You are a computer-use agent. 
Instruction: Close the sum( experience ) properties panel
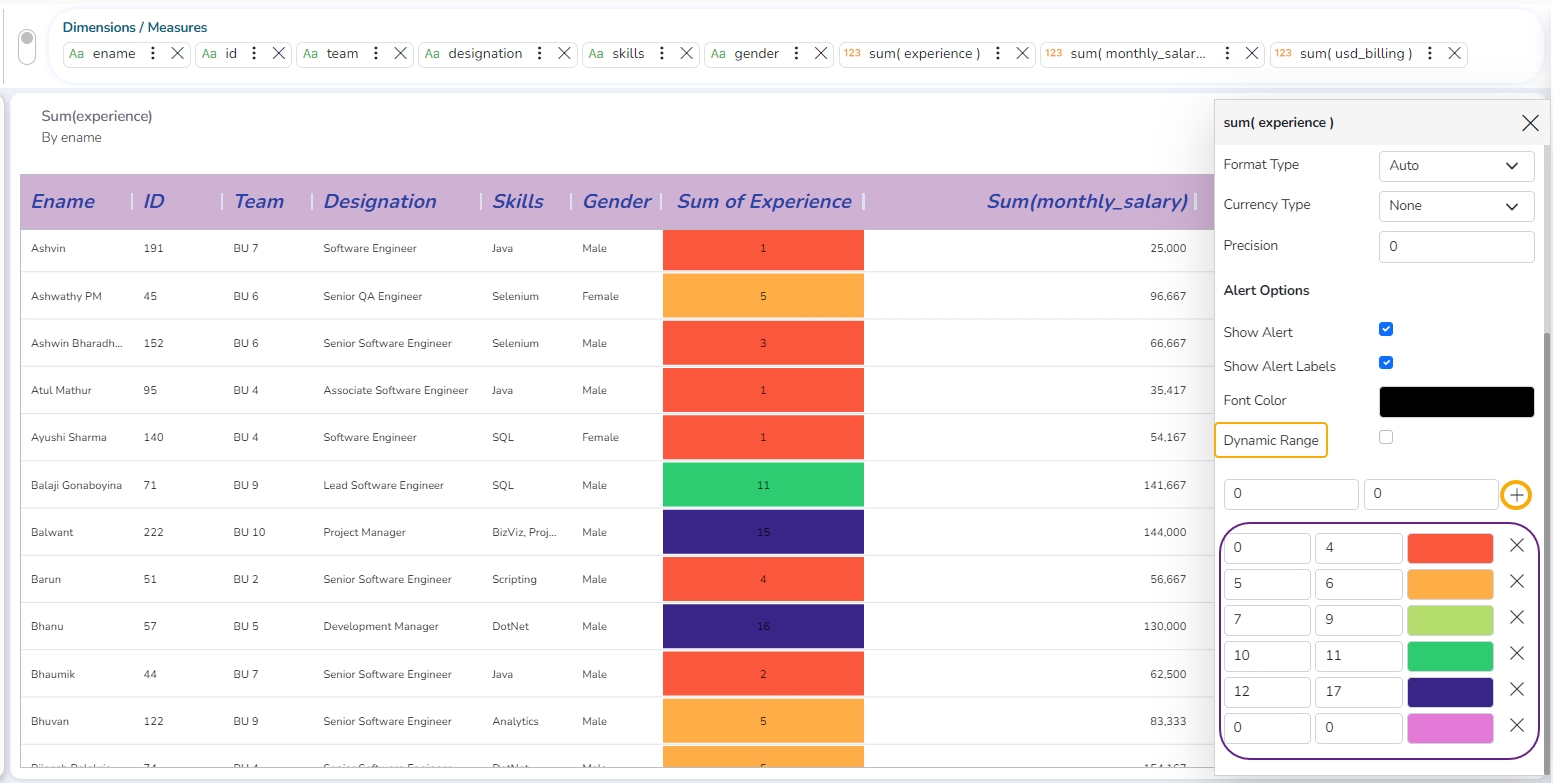click(x=1529, y=123)
